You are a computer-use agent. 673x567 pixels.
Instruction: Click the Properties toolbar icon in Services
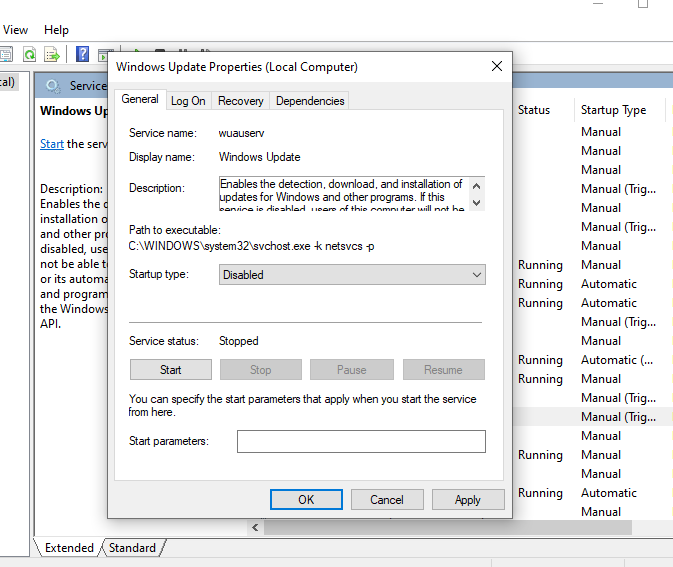coord(6,55)
